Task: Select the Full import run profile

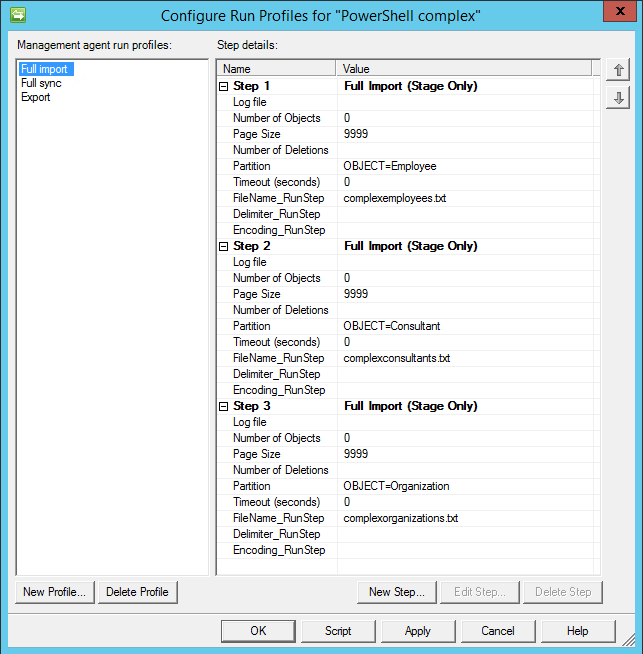Action: [x=46, y=69]
